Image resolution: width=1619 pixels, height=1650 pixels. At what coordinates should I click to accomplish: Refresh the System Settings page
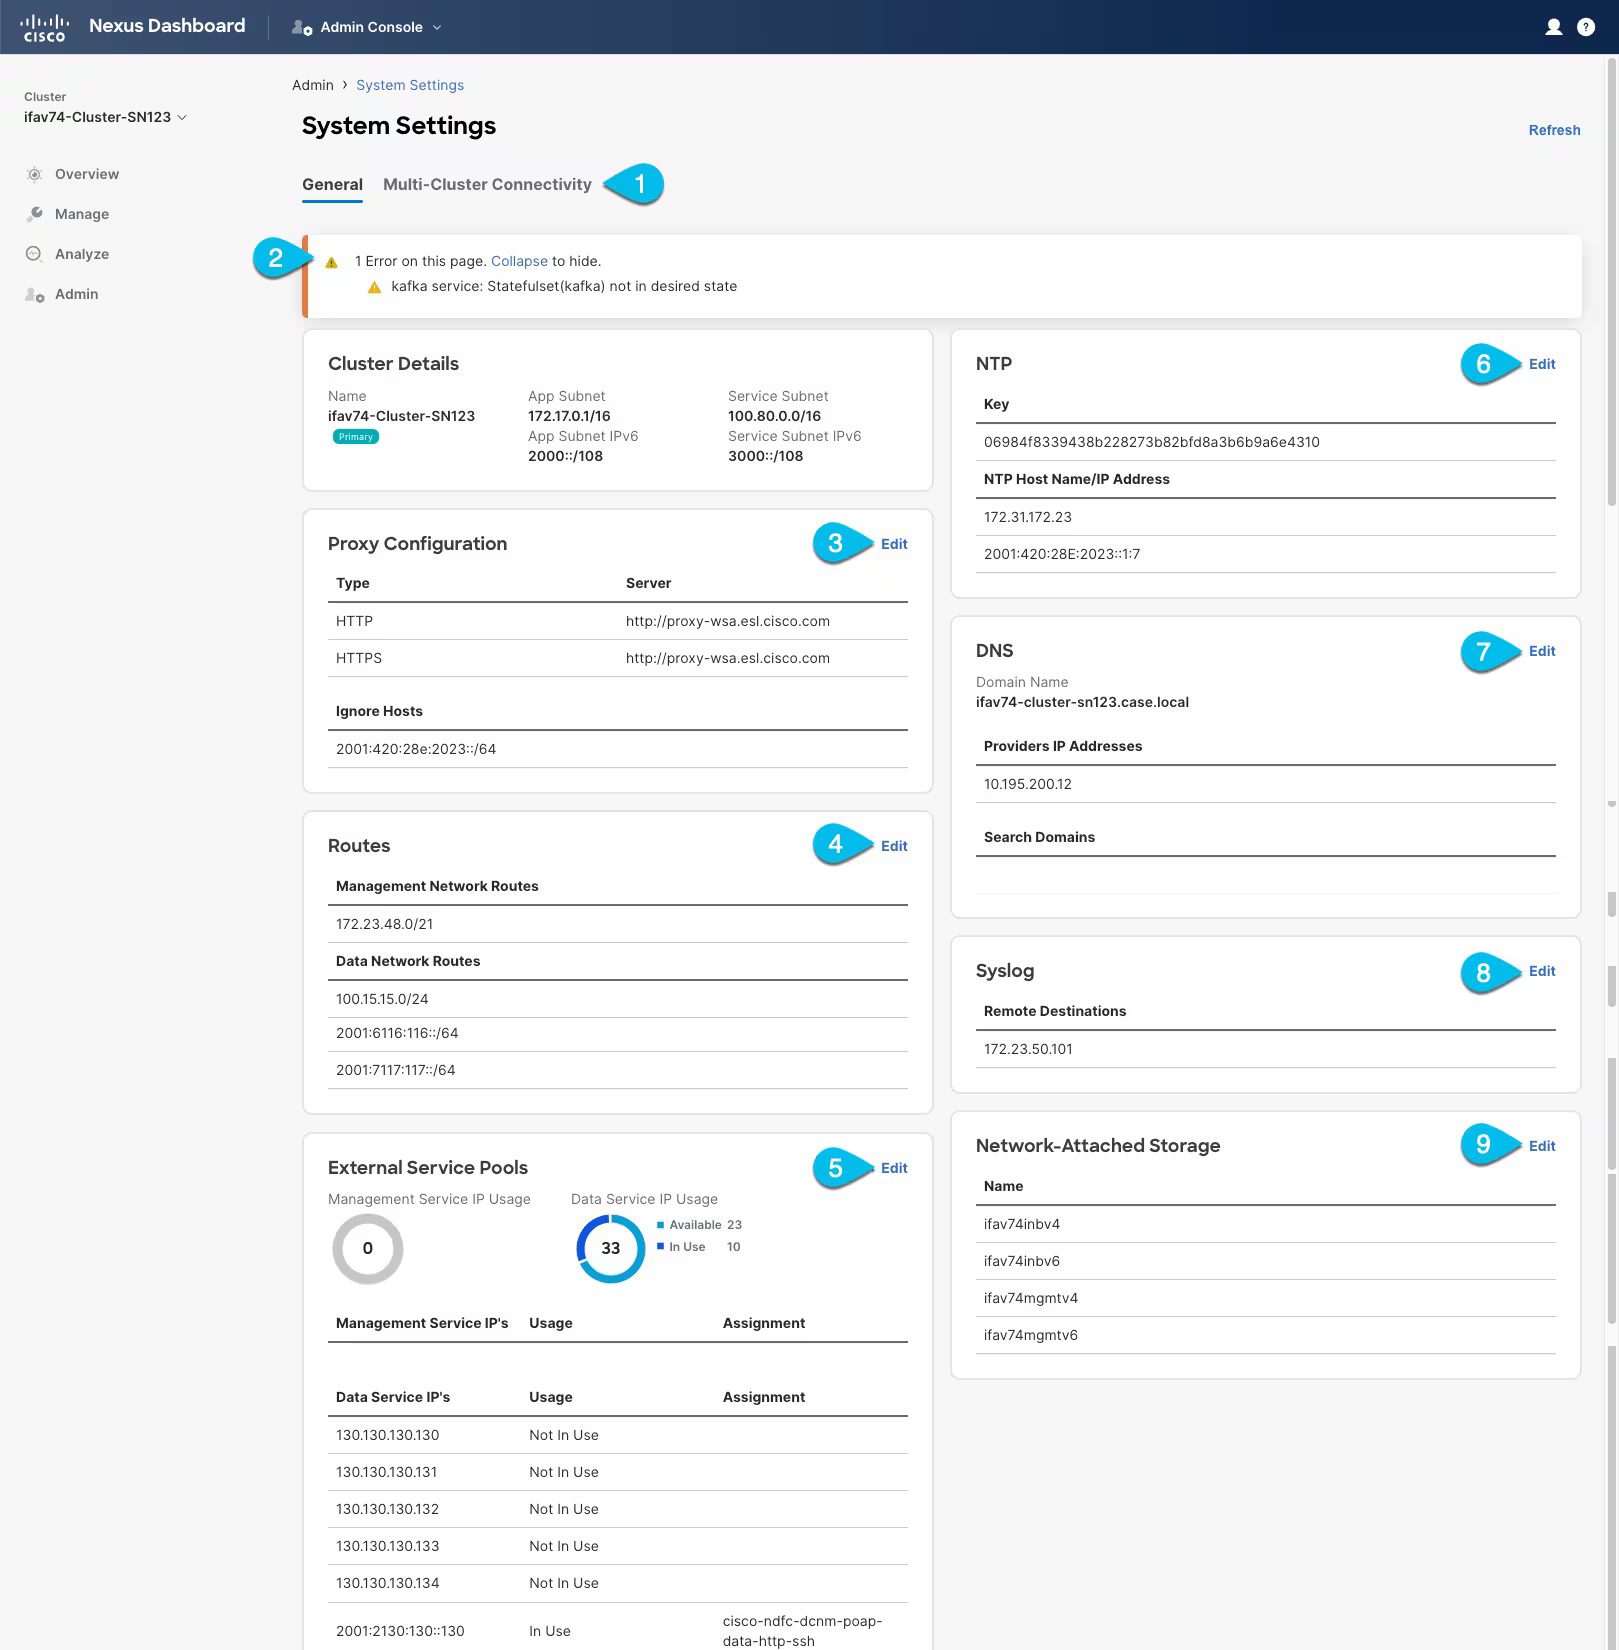pos(1553,130)
